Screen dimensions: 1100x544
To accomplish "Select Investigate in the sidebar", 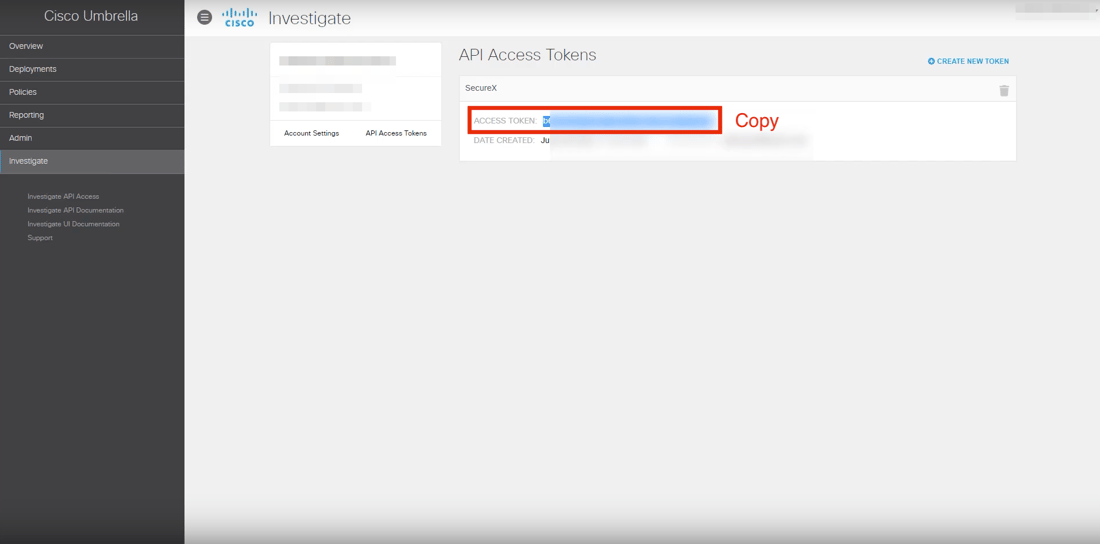I will click(92, 161).
